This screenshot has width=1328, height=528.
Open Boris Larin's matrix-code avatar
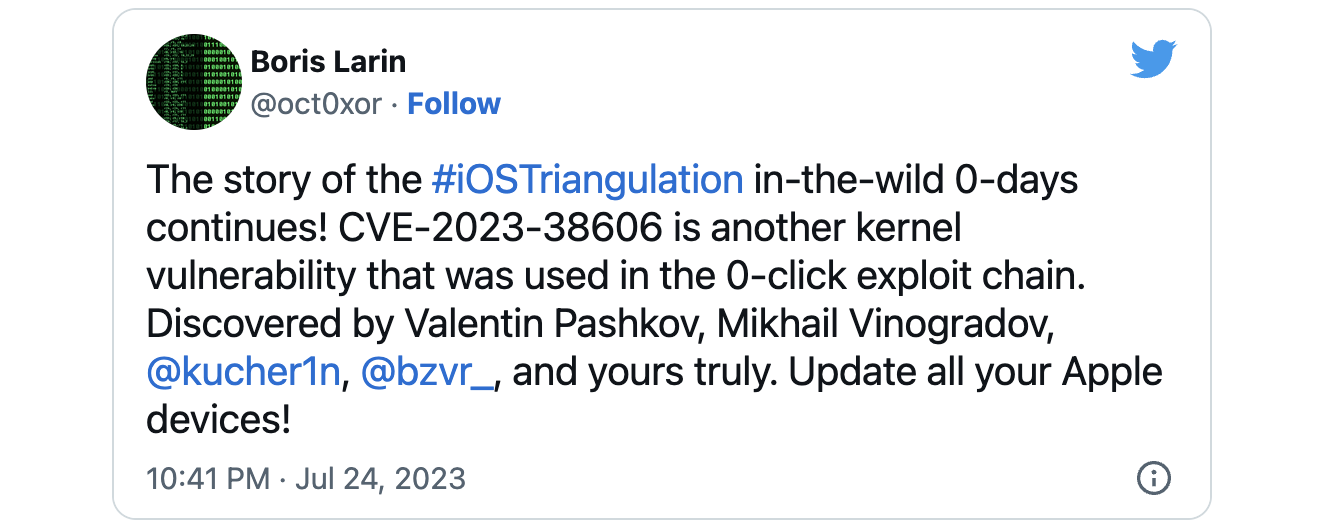click(194, 81)
